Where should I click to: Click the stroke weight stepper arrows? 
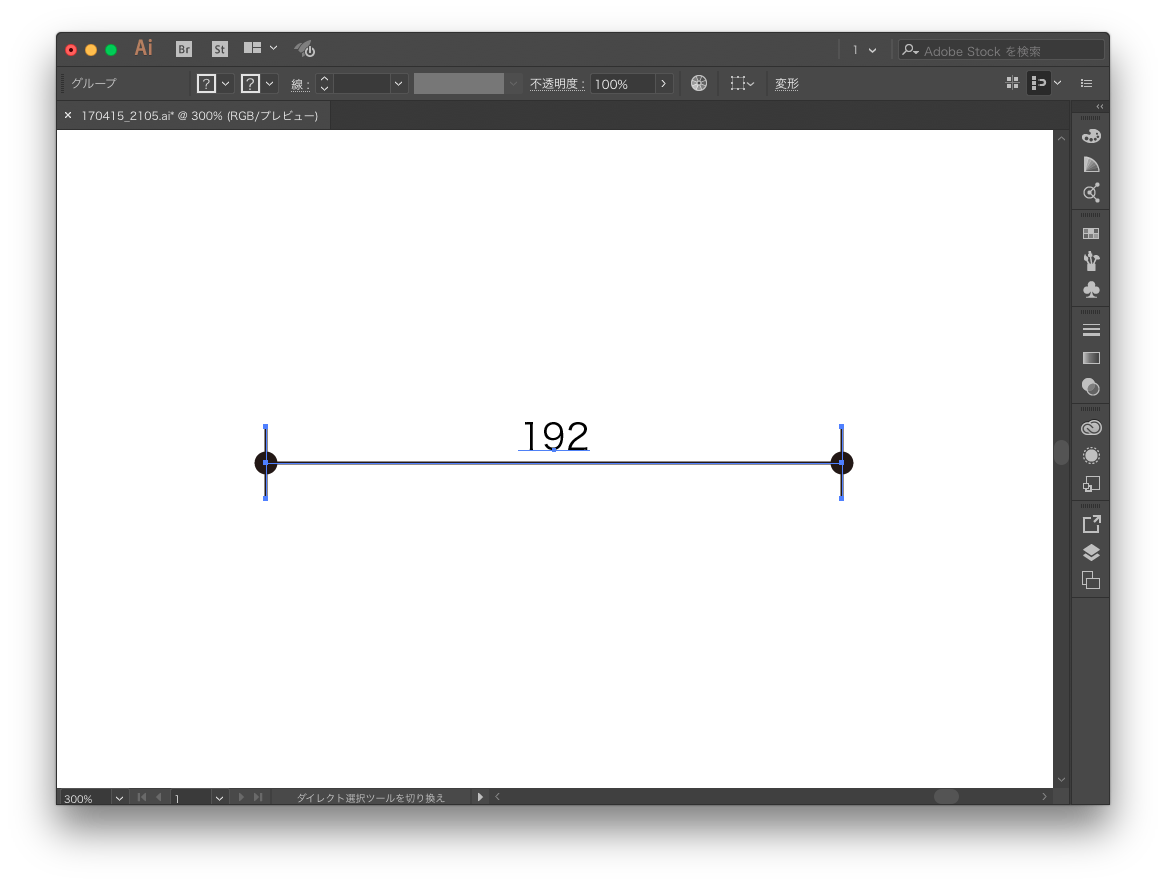coord(324,83)
